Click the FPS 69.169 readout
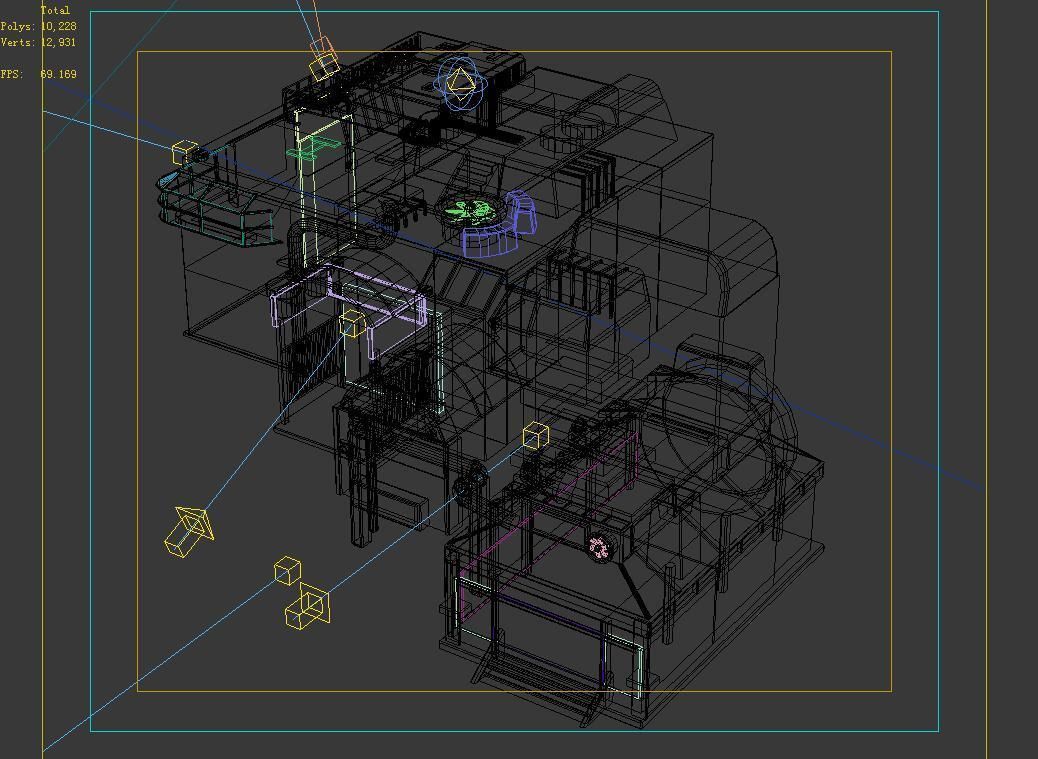The width and height of the screenshot is (1038, 759). tap(38, 74)
